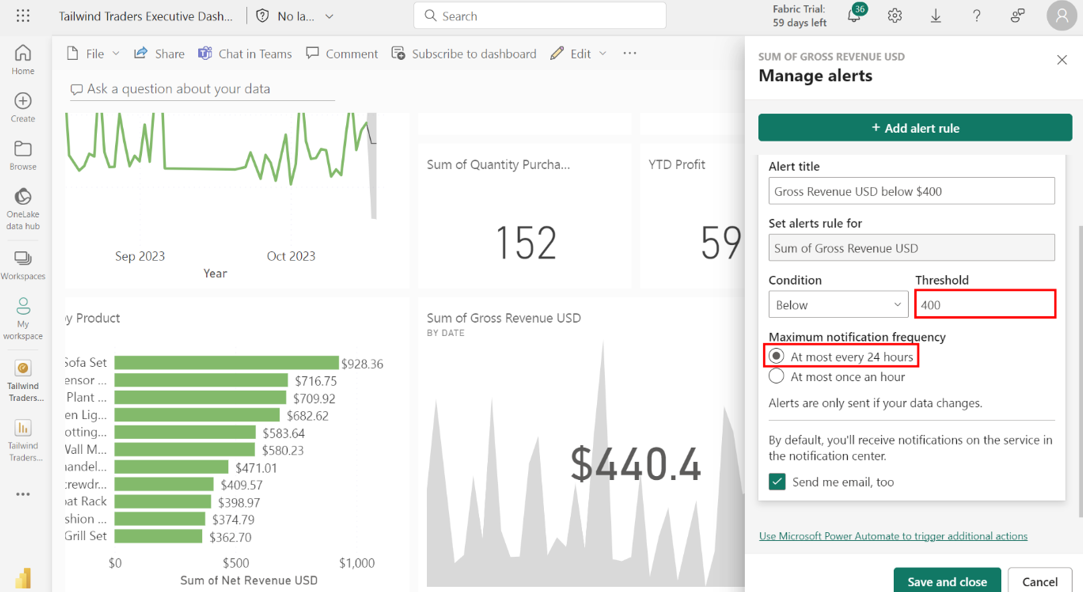Screen dimensions: 1083x592
Task: Open the Microsoft Power Automate link
Action: coord(893,536)
